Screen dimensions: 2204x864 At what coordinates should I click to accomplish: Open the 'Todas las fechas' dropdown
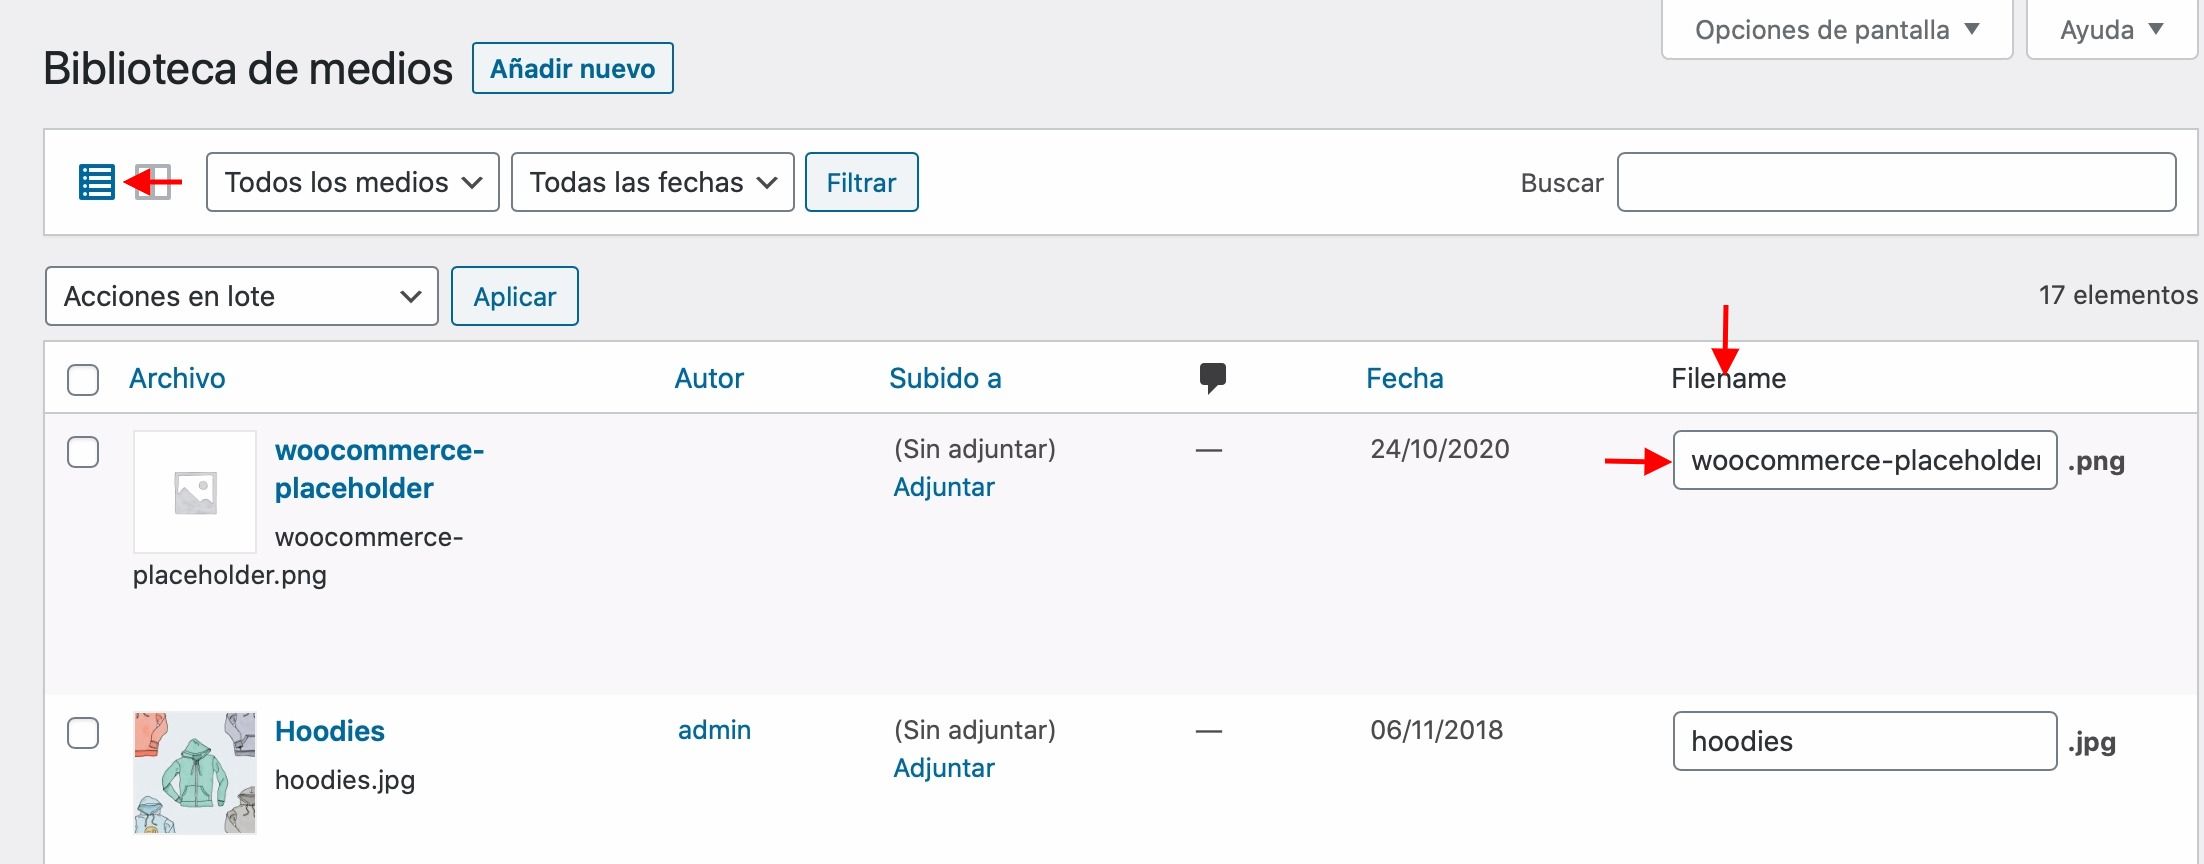653,182
